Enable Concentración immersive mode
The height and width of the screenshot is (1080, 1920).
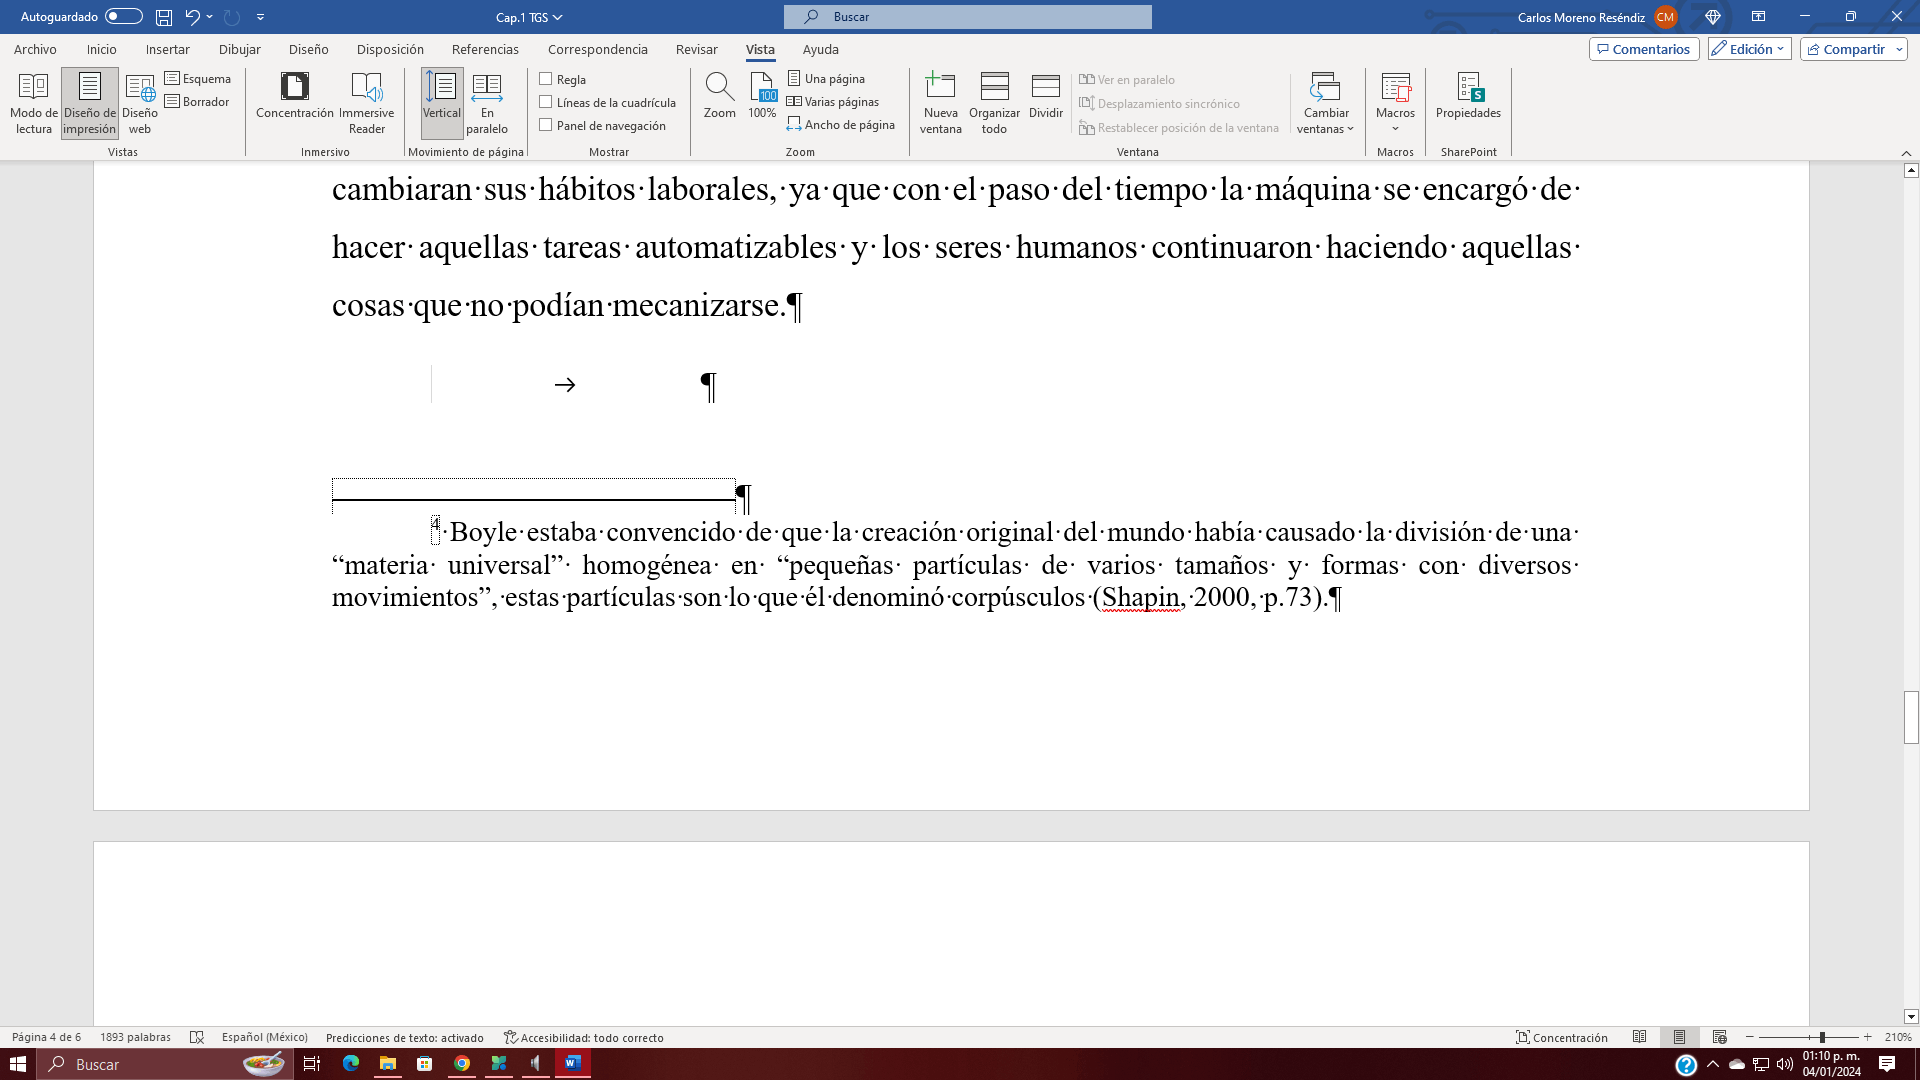[294, 96]
